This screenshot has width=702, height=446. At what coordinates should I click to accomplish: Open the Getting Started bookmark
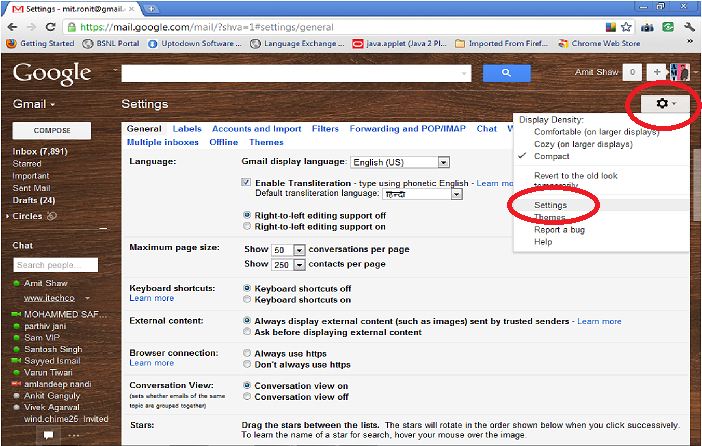[41, 43]
